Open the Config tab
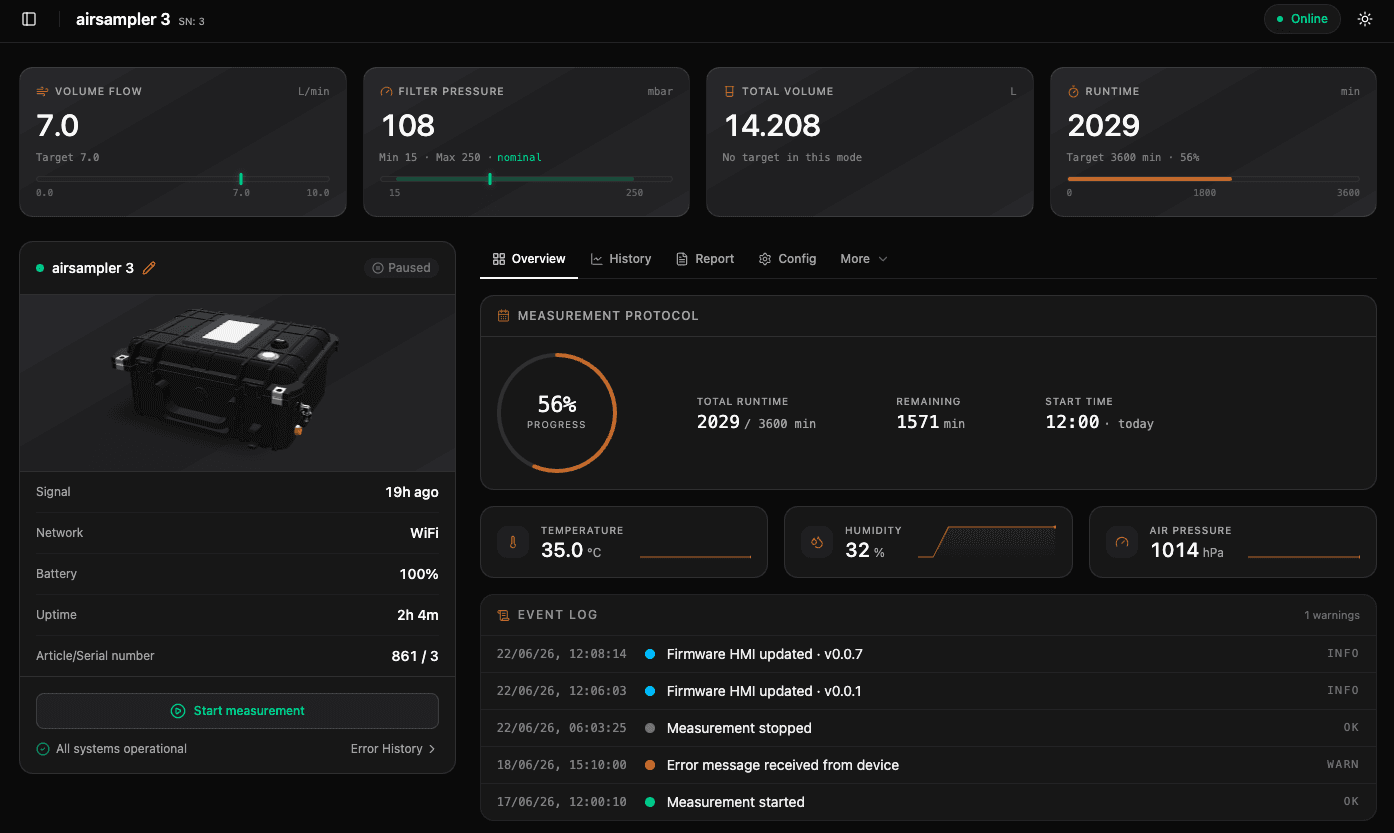Image resolution: width=1394 pixels, height=833 pixels. coord(788,259)
